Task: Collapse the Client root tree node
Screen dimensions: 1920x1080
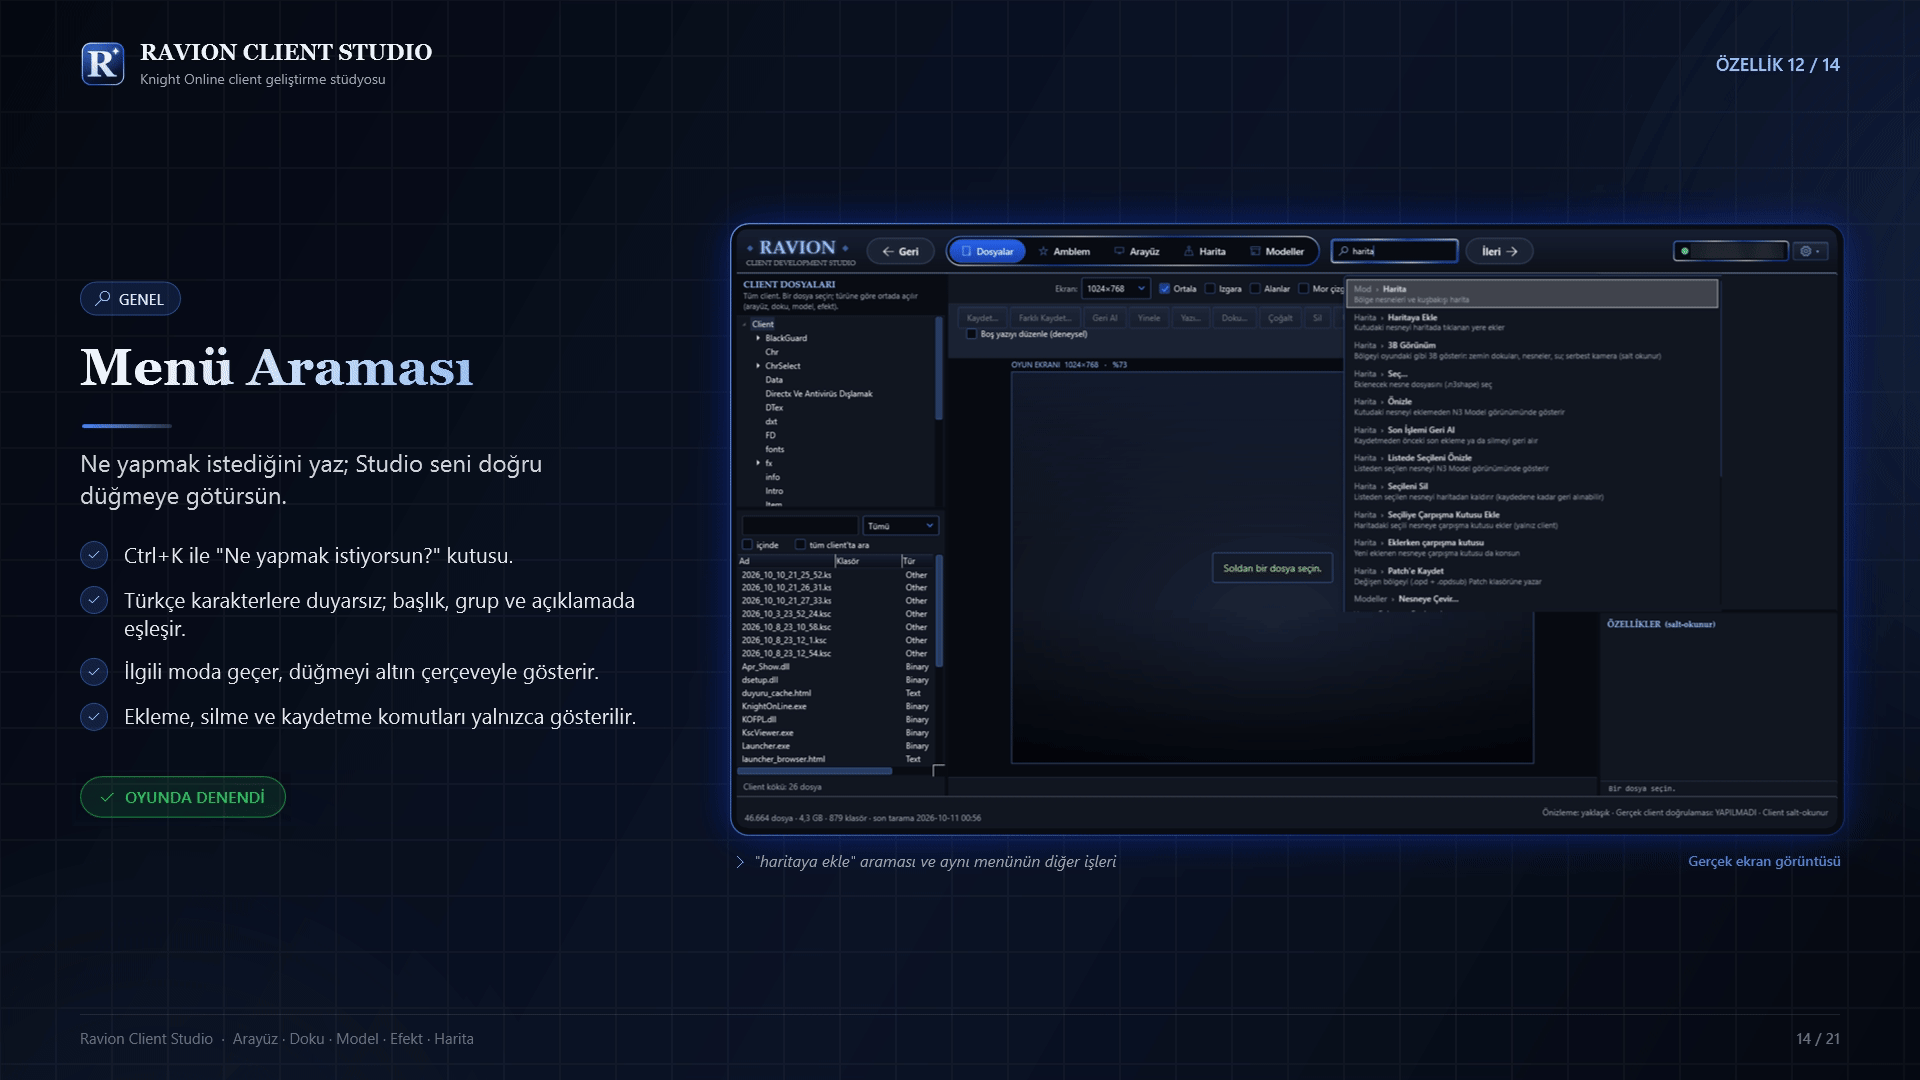Action: (745, 324)
